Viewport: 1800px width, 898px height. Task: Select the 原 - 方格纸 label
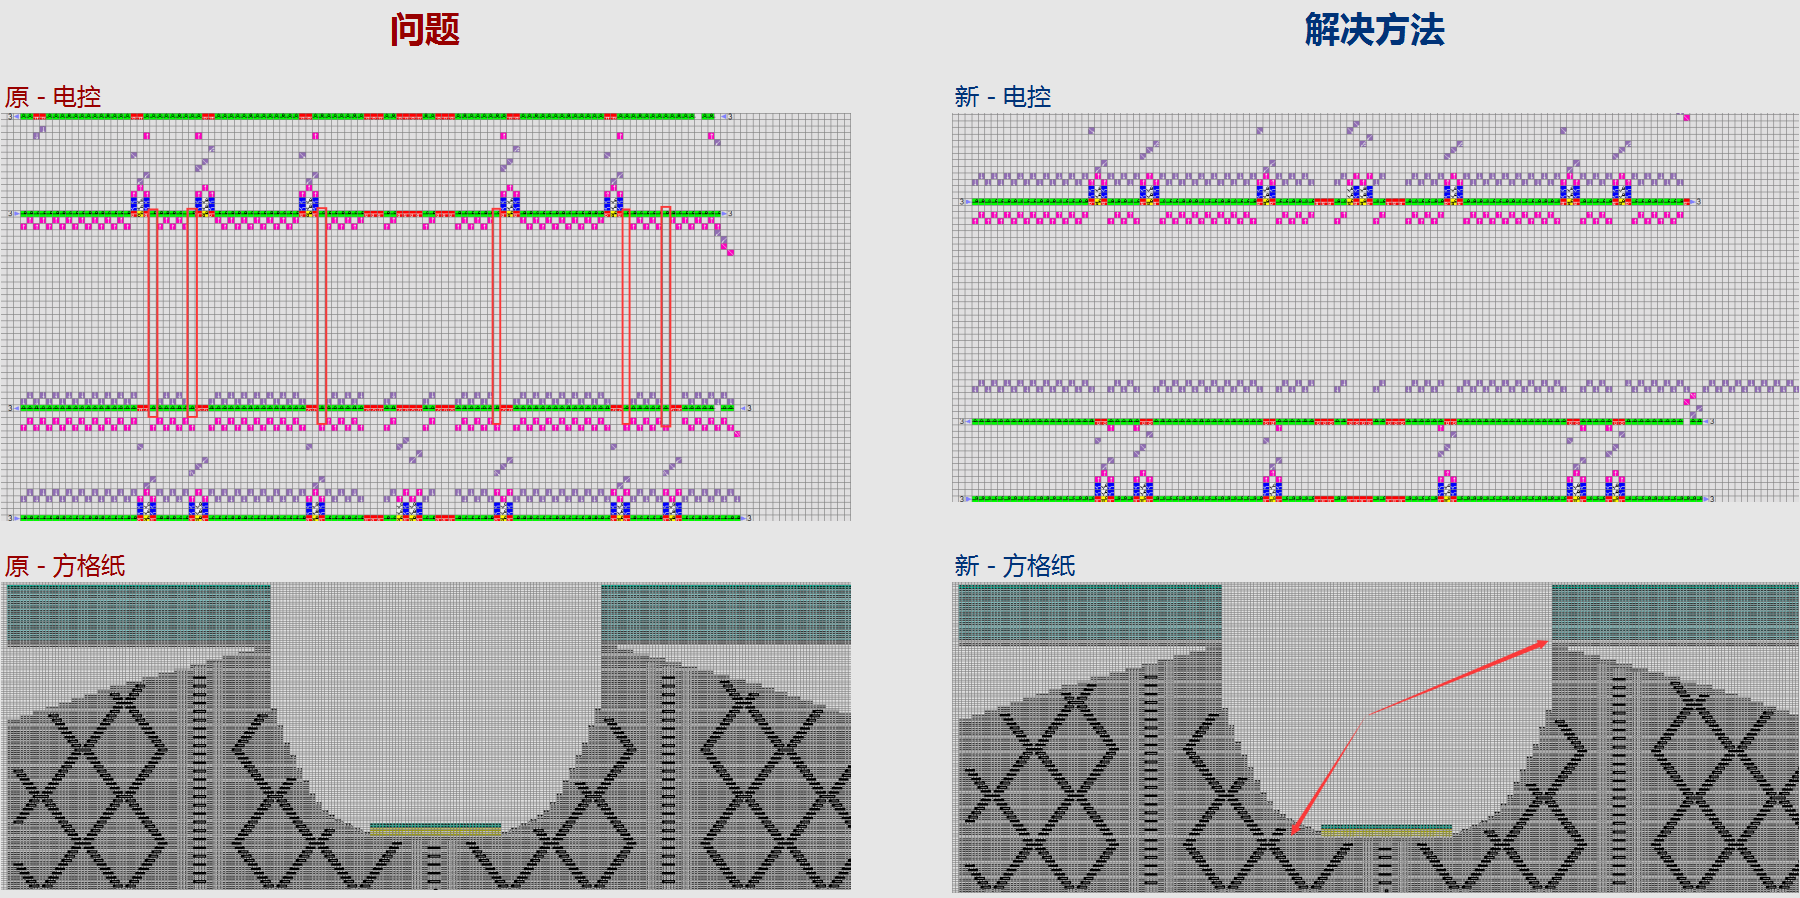coord(65,566)
